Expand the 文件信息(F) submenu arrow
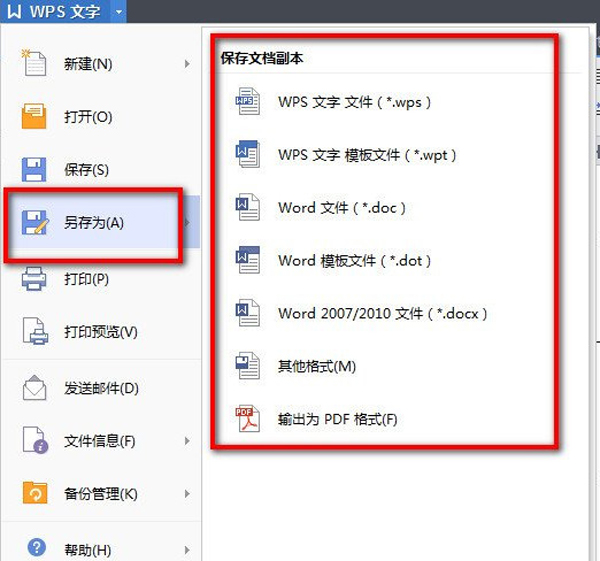600x561 pixels. (187, 441)
